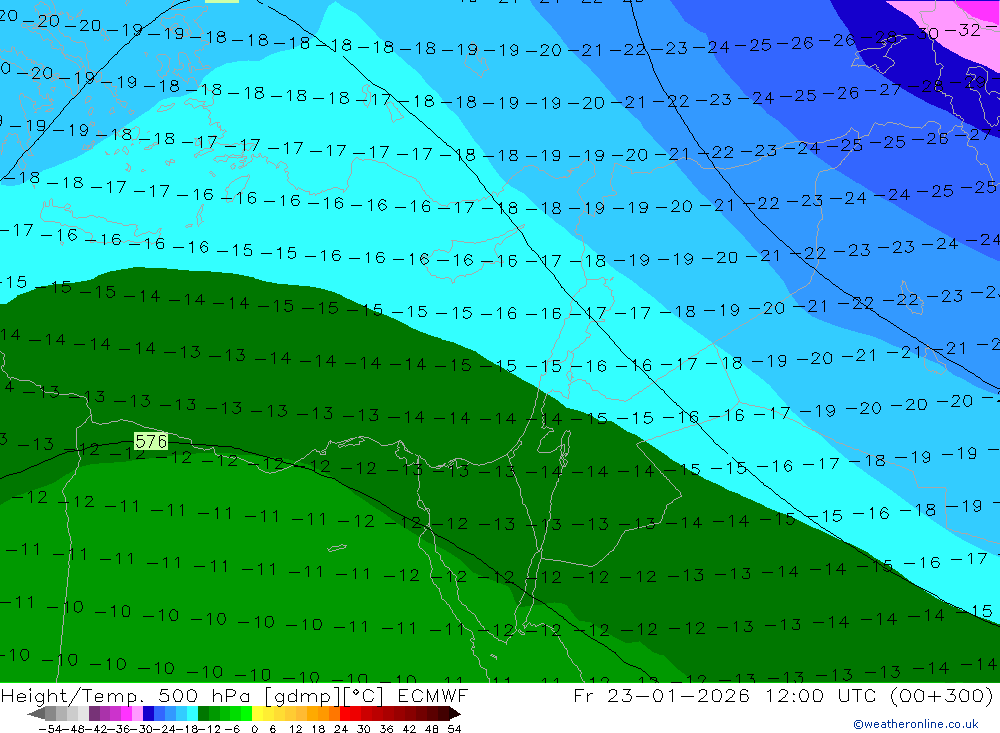Click the 576 height contour label
The image size is (1000, 733).
[x=151, y=441]
